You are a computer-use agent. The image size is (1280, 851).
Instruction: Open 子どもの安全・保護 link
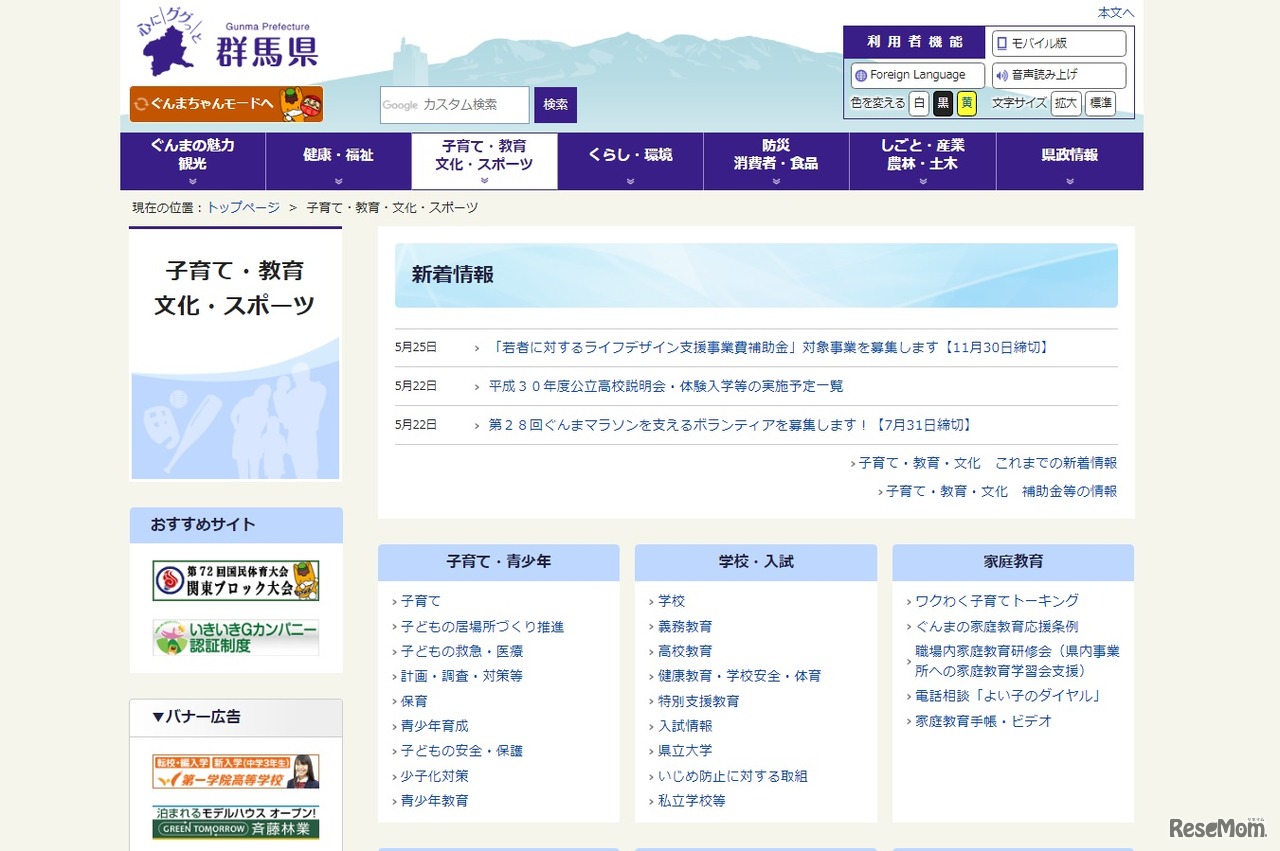(x=462, y=751)
